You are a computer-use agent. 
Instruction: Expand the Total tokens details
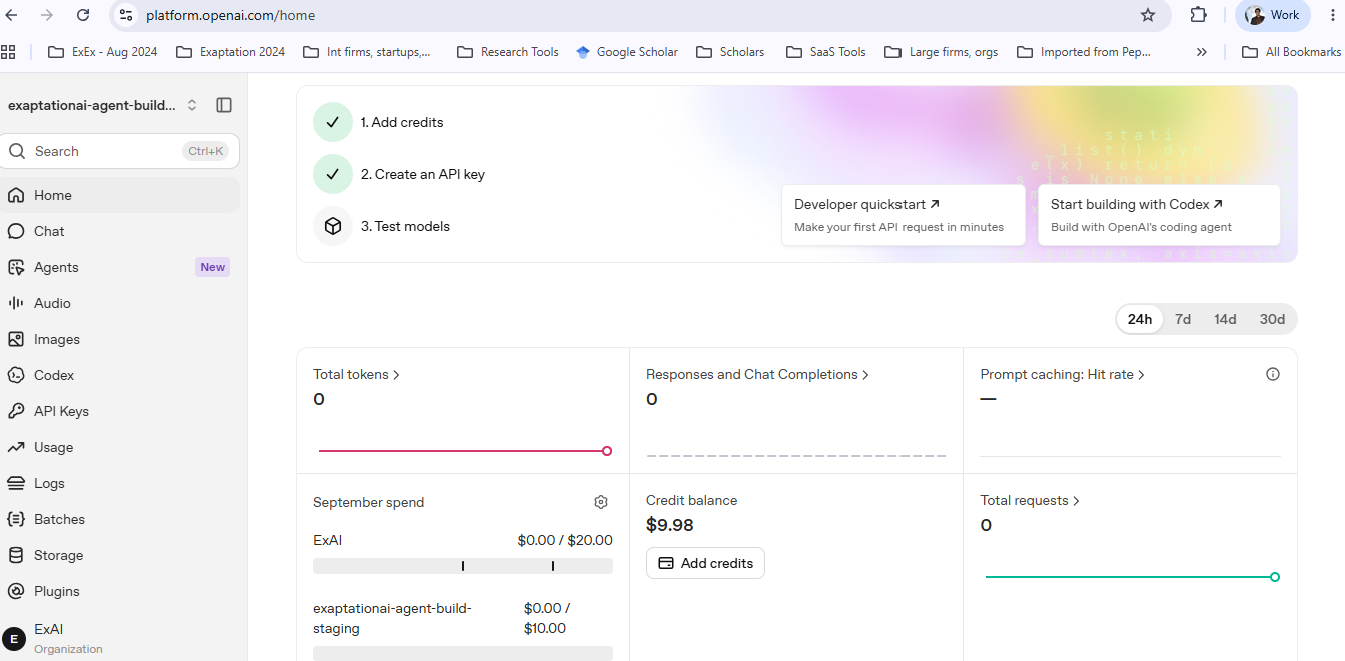[357, 374]
